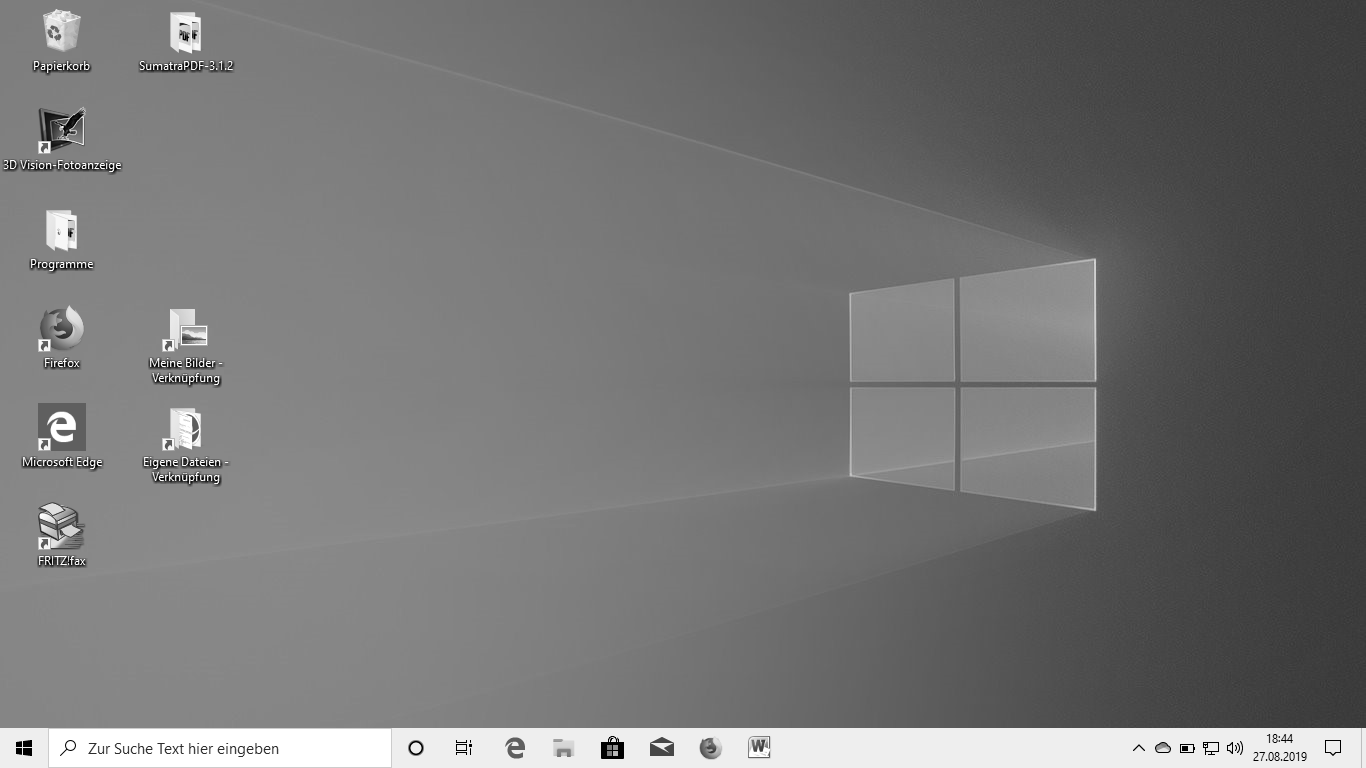Open Word from the taskbar
The image size is (1366, 768).
(x=759, y=748)
